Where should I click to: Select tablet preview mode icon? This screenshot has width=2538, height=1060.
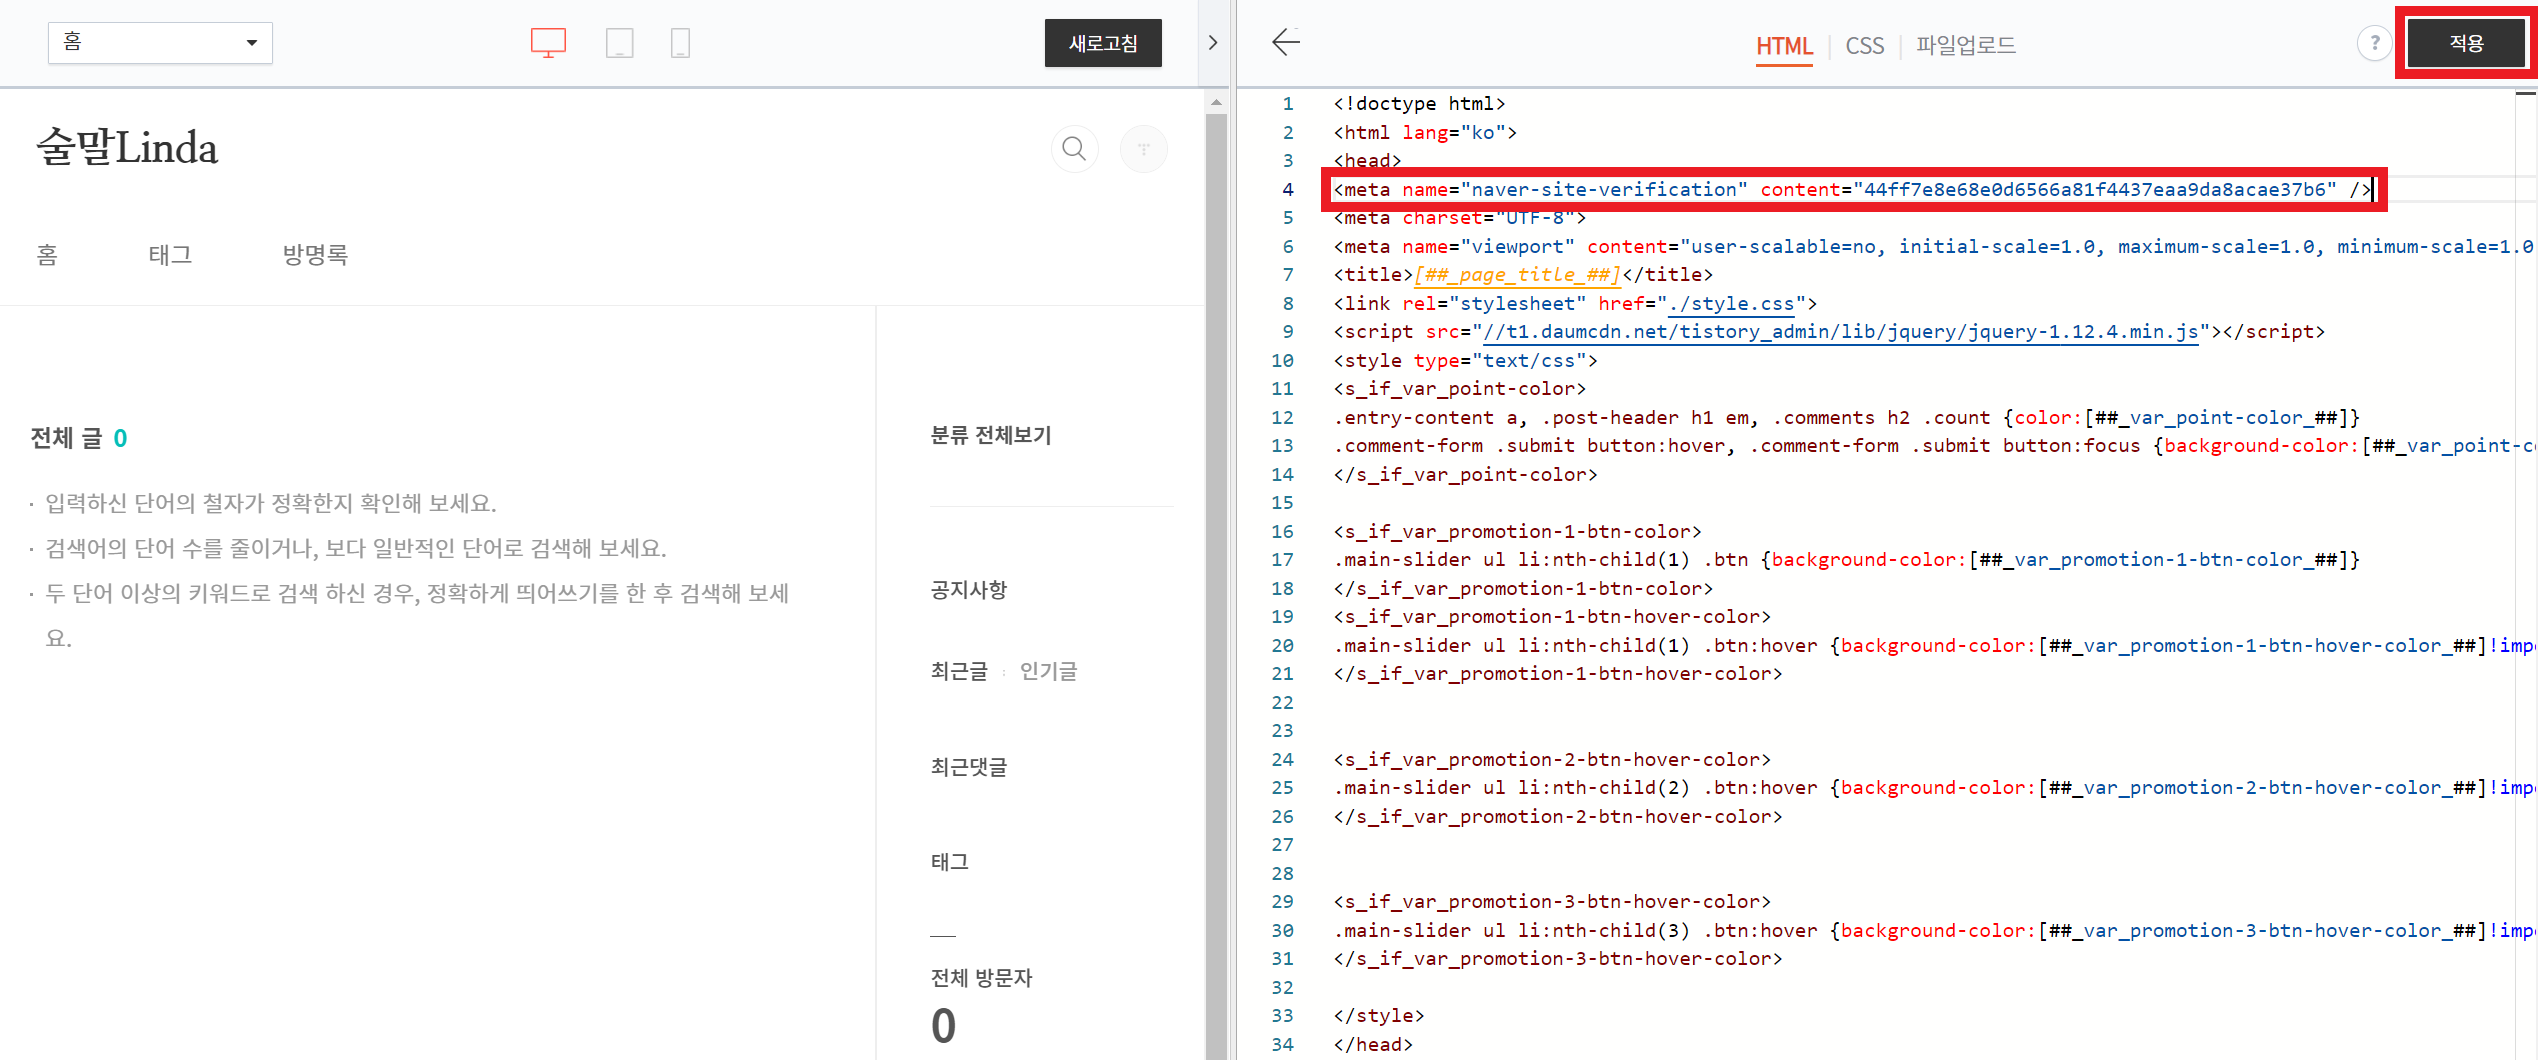[620, 43]
